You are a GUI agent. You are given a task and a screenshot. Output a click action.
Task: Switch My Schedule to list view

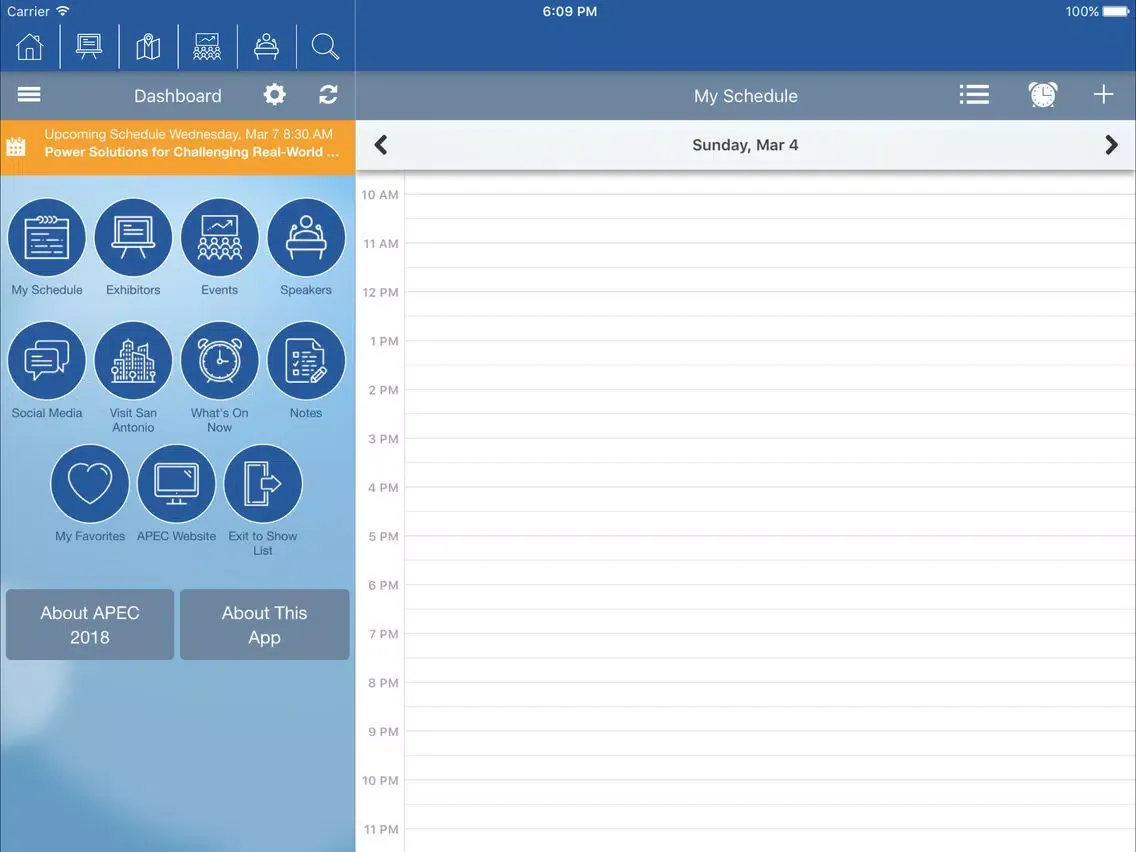[974, 95]
